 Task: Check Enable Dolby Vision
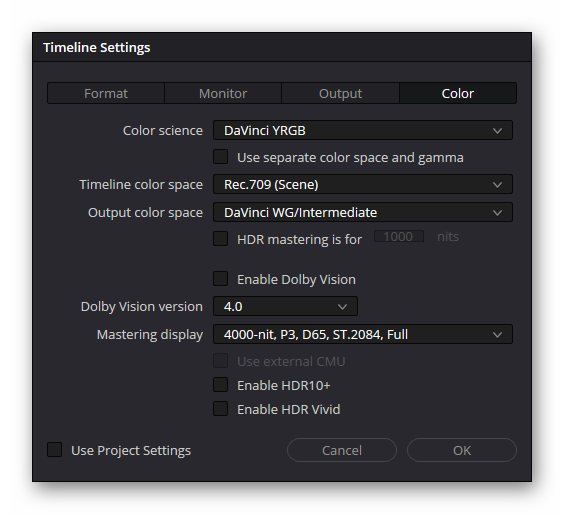220,279
